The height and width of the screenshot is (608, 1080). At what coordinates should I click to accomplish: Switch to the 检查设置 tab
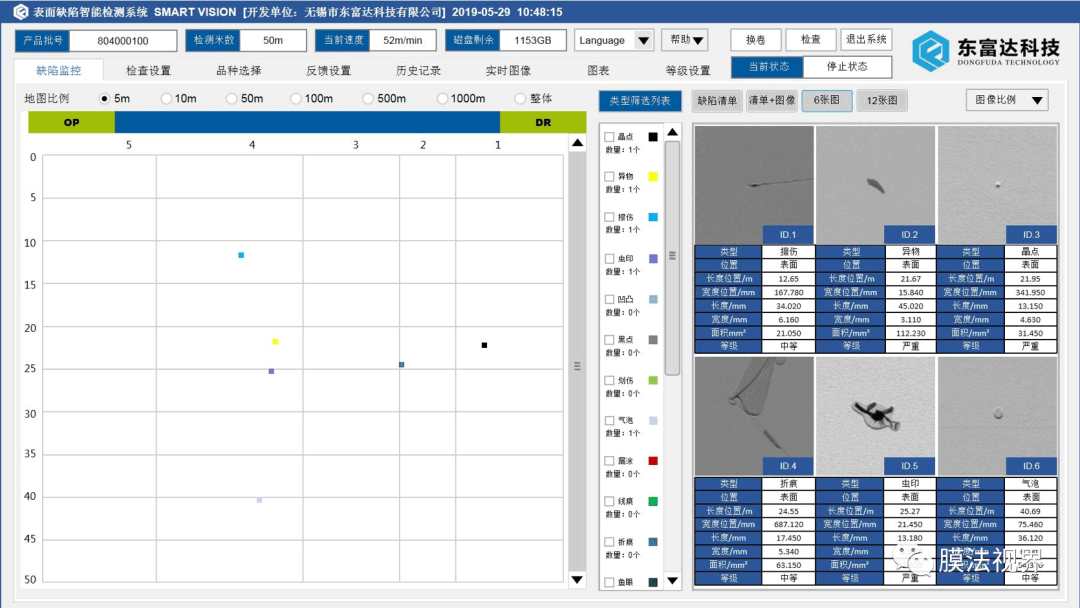[x=148, y=71]
